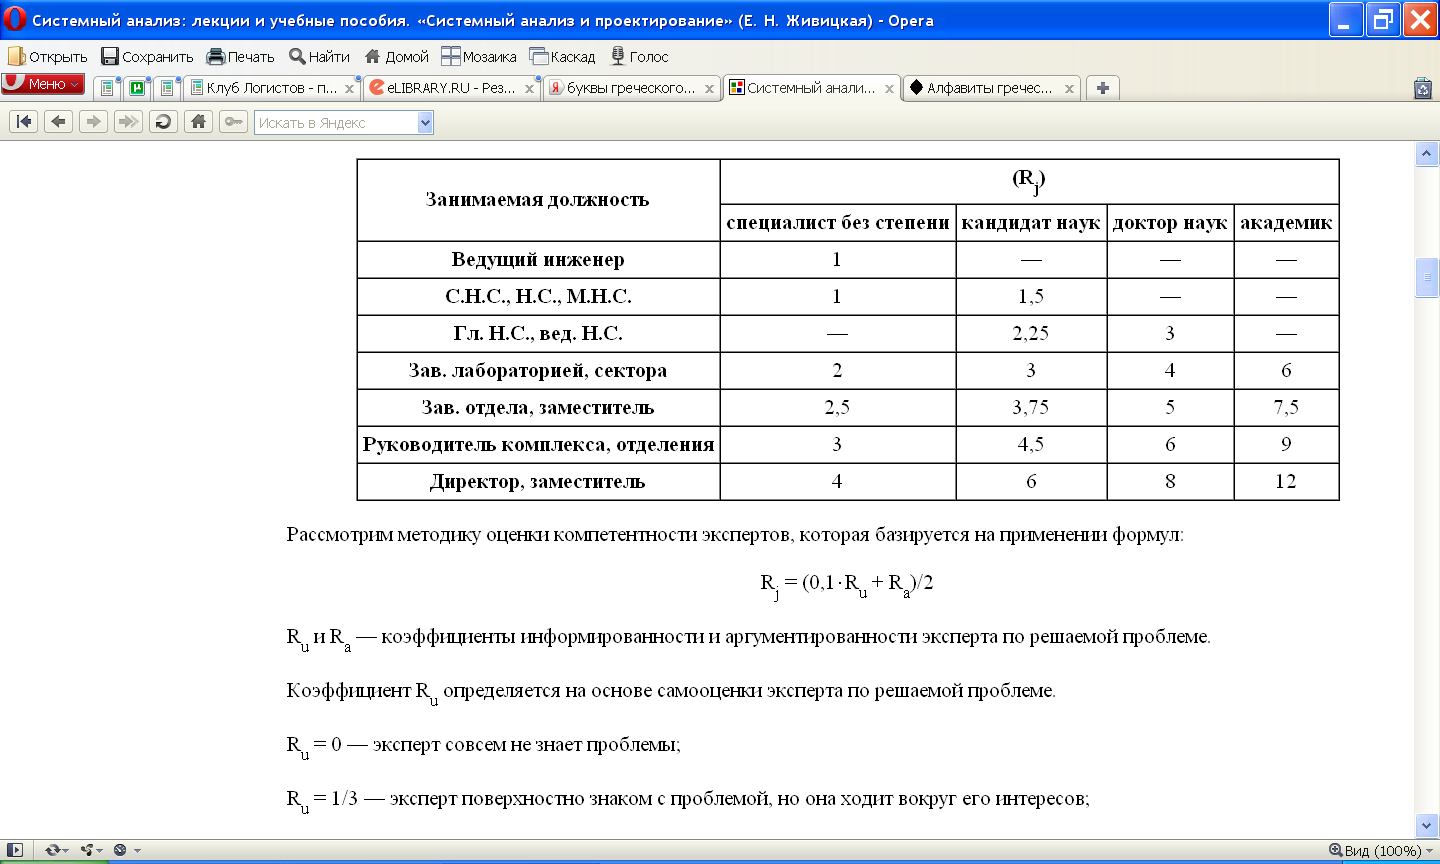Open the Opera Turbo status bar icon
Viewport: 1440px width, 864px height.
pyautogui.click(x=126, y=850)
